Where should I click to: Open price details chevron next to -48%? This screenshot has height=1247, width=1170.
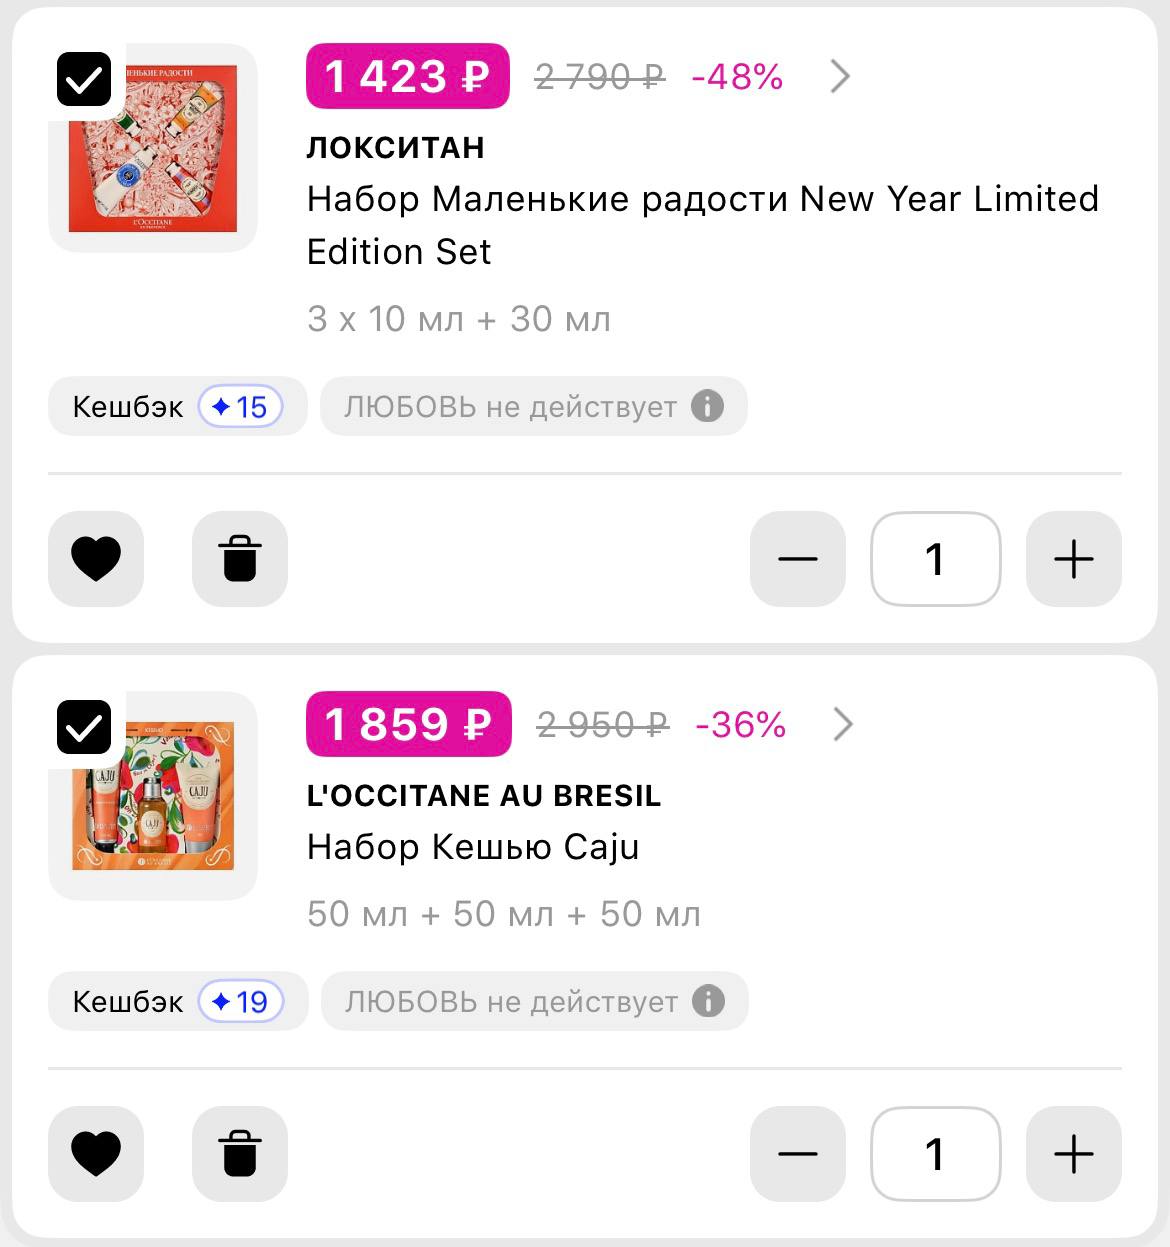click(840, 76)
